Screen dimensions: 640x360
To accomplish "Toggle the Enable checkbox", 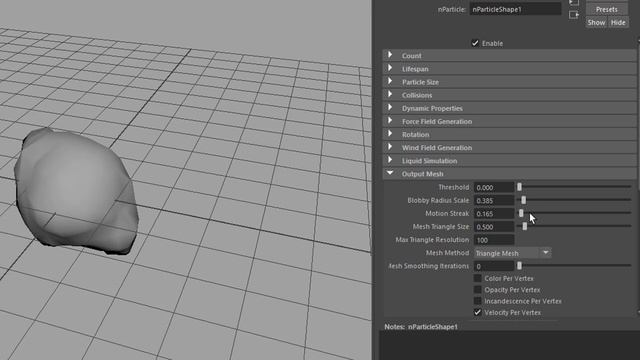I will click(x=475, y=43).
